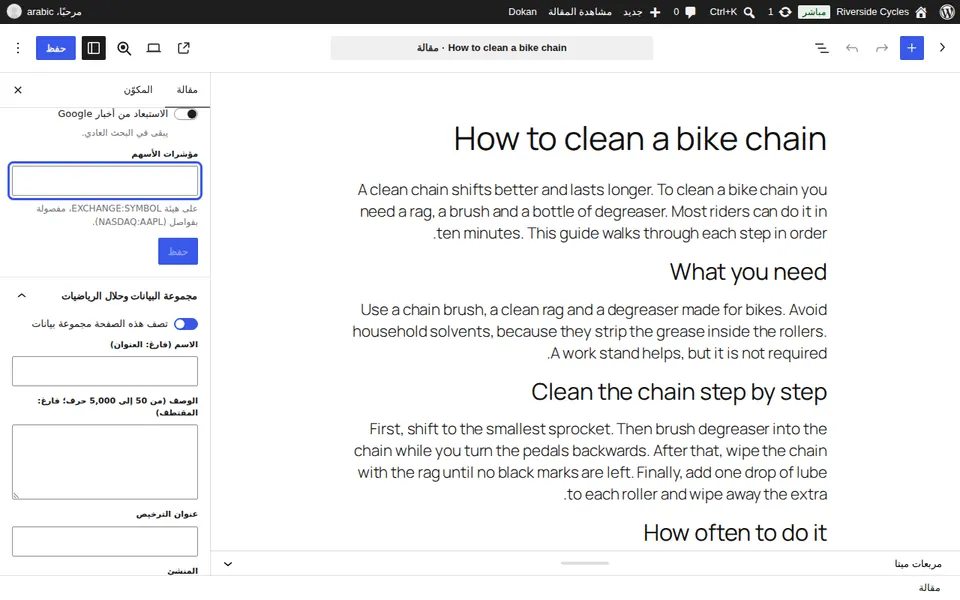
Task: Open the Dokan admin bar menu
Action: (x=522, y=12)
